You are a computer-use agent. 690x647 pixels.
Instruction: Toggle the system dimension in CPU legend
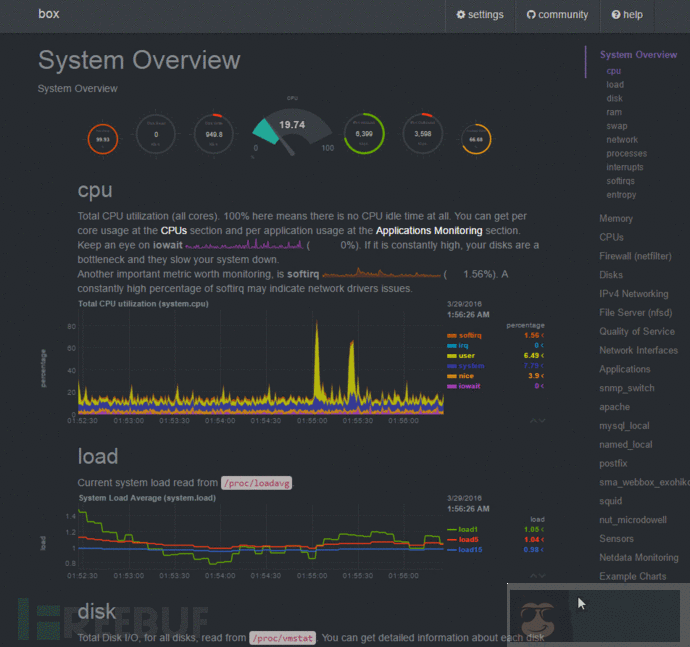pyautogui.click(x=466, y=366)
